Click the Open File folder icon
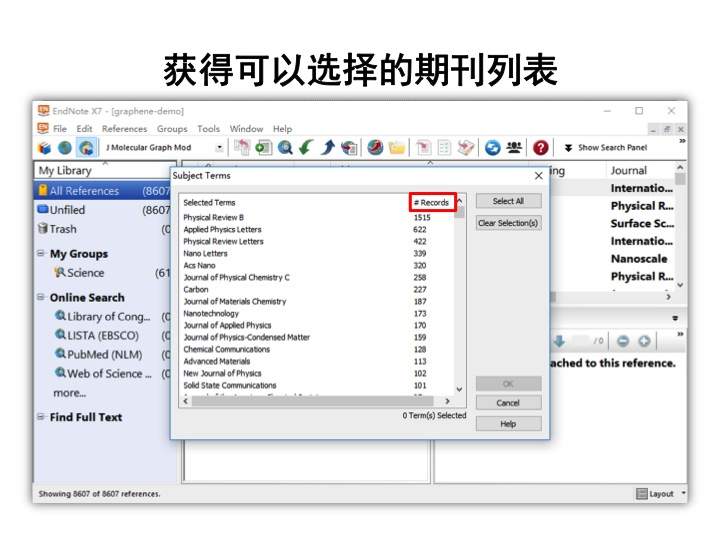The image size is (720, 540). pos(397,147)
